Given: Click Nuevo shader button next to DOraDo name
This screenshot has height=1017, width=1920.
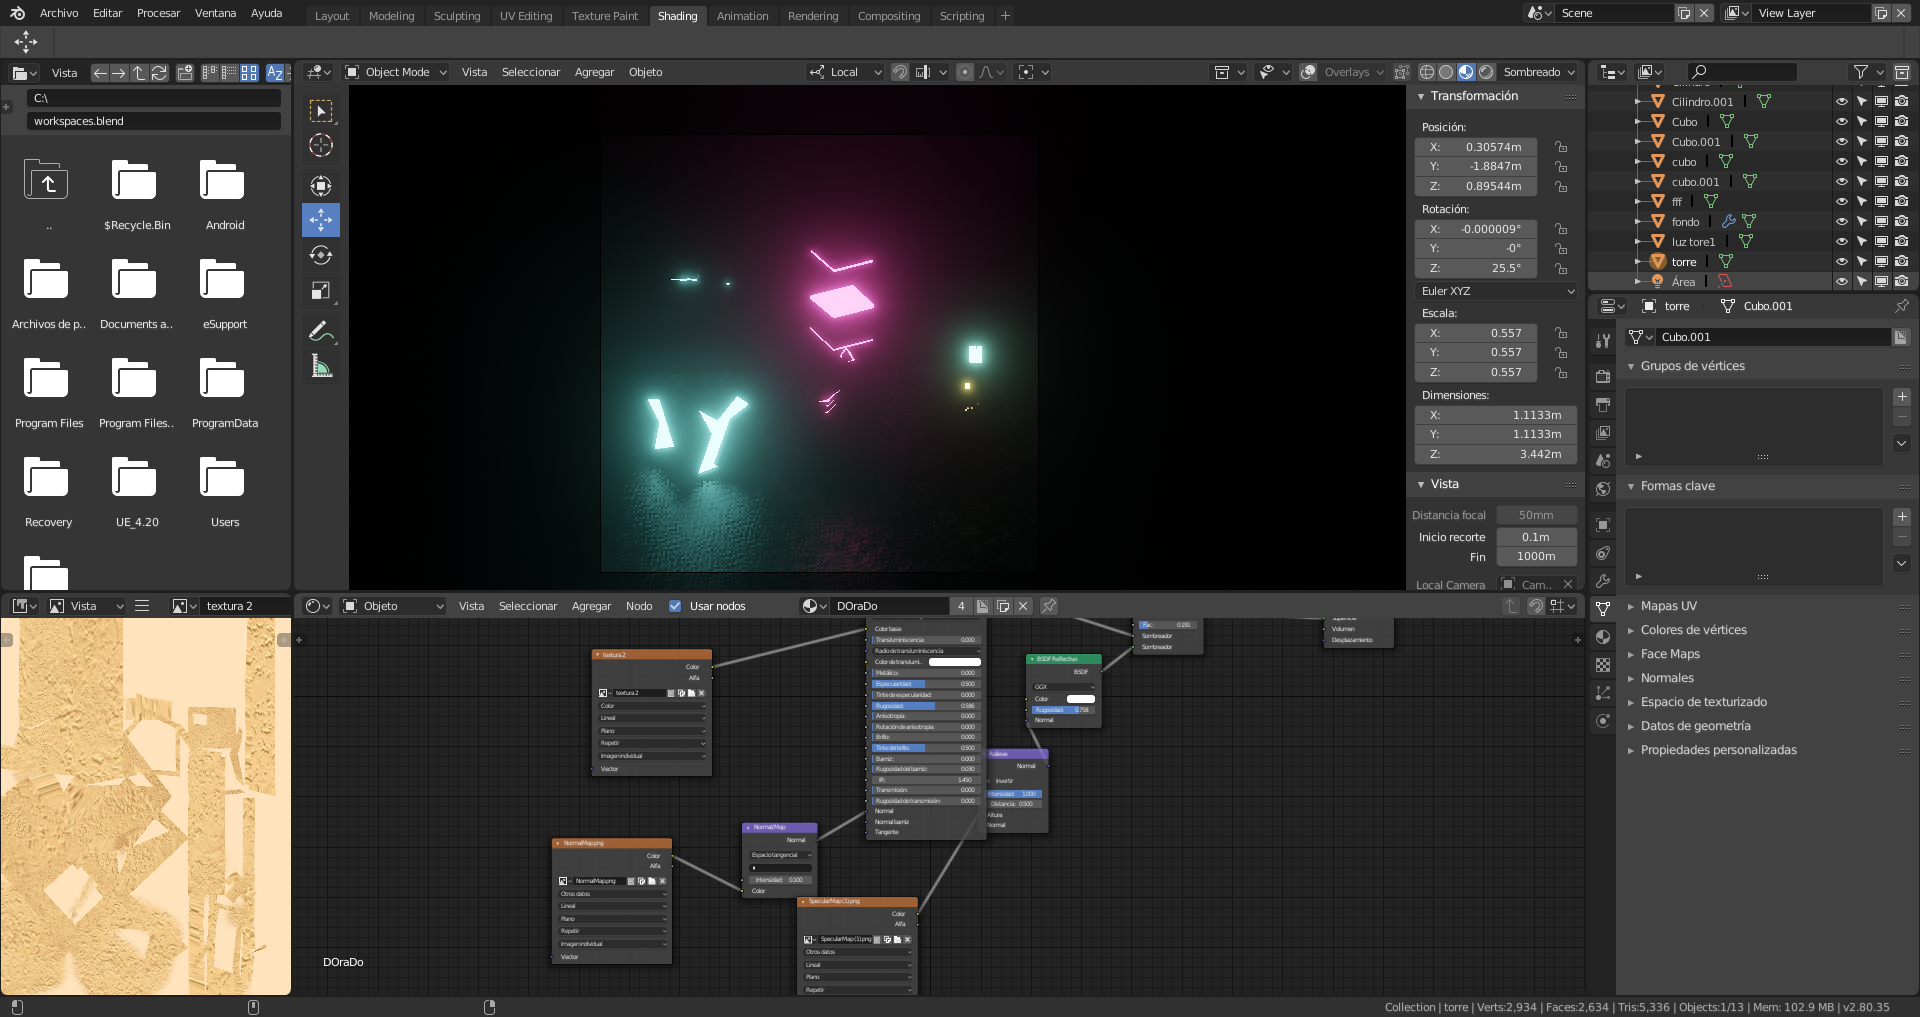Looking at the screenshot, I should coord(982,606).
